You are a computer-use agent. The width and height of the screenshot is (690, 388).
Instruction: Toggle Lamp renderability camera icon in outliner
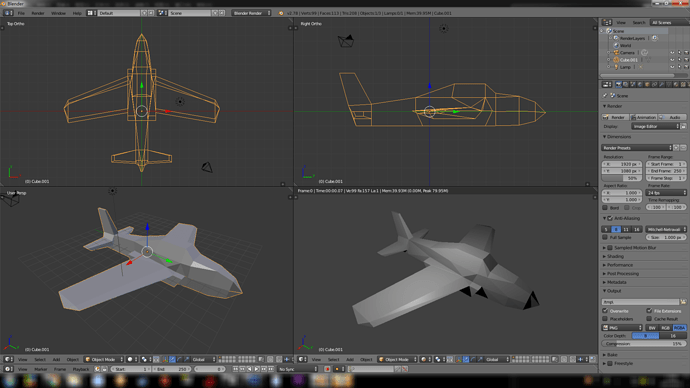click(x=686, y=67)
